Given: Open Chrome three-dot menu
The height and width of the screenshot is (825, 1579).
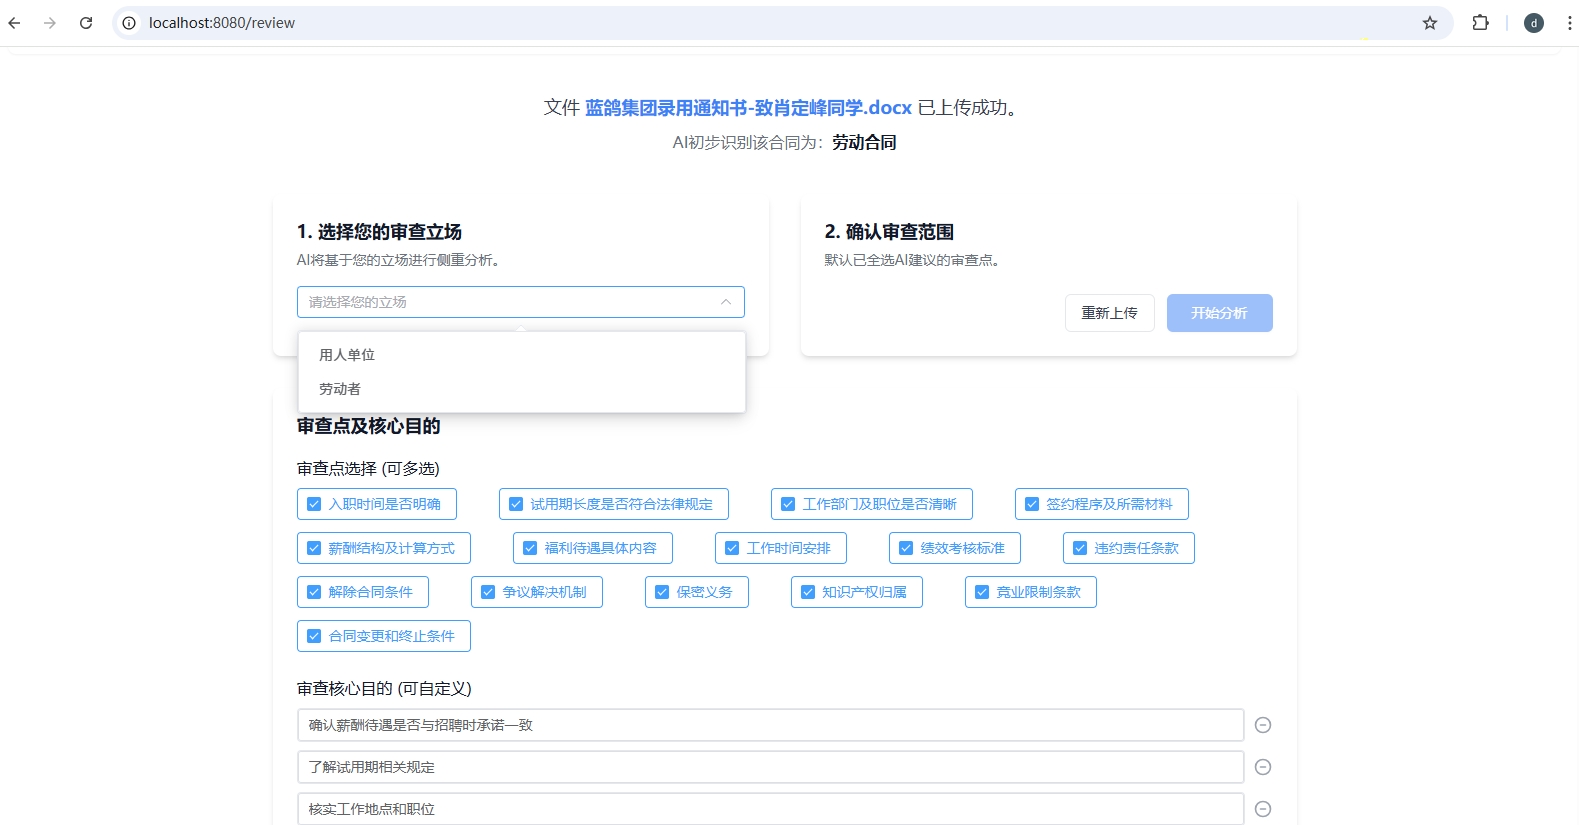Looking at the screenshot, I should tap(1569, 23).
